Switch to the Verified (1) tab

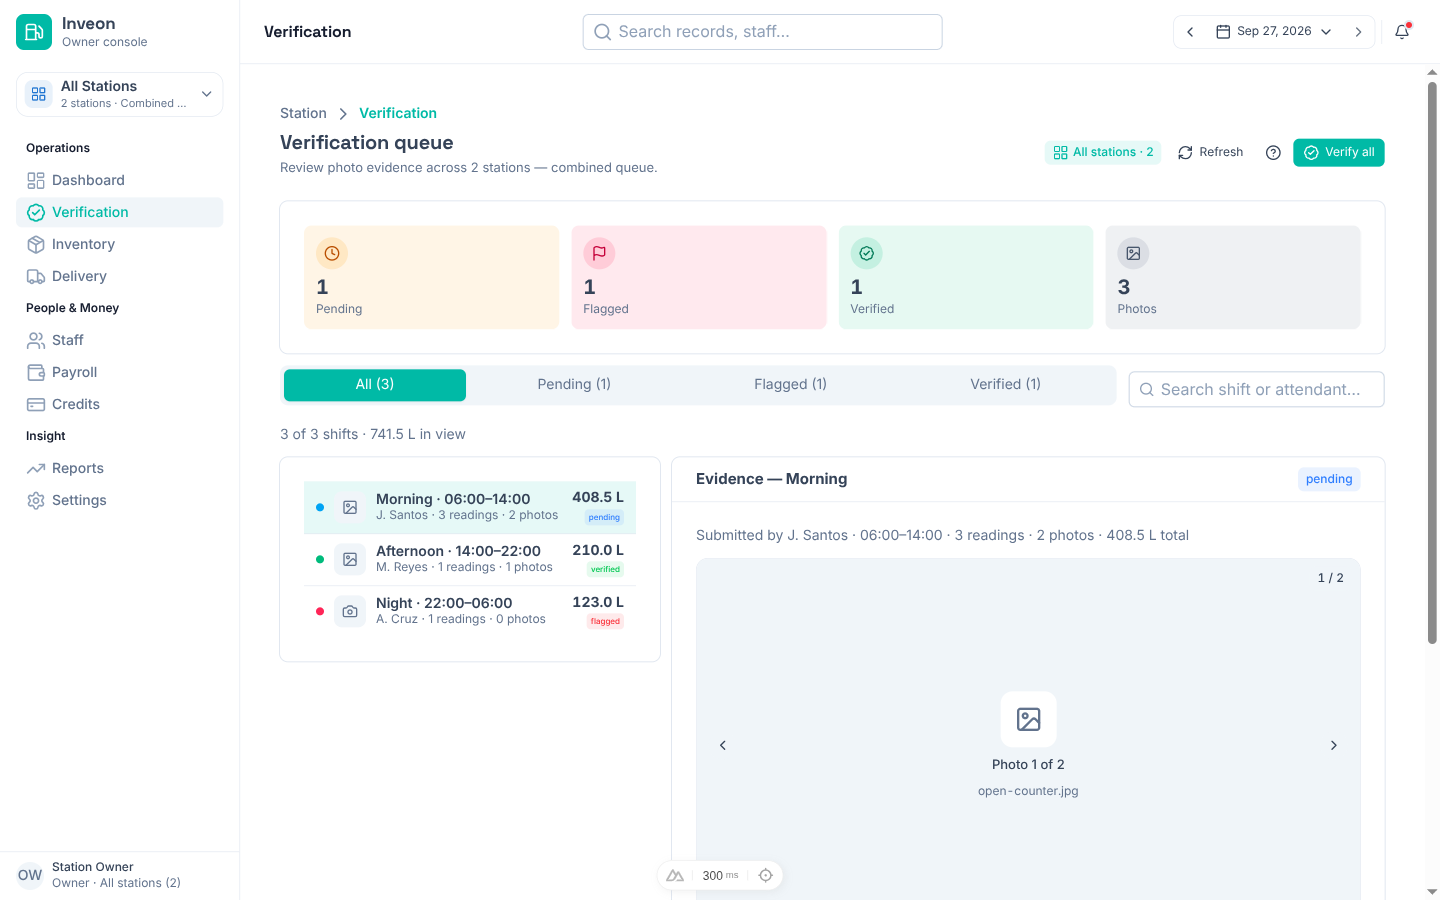click(1005, 385)
